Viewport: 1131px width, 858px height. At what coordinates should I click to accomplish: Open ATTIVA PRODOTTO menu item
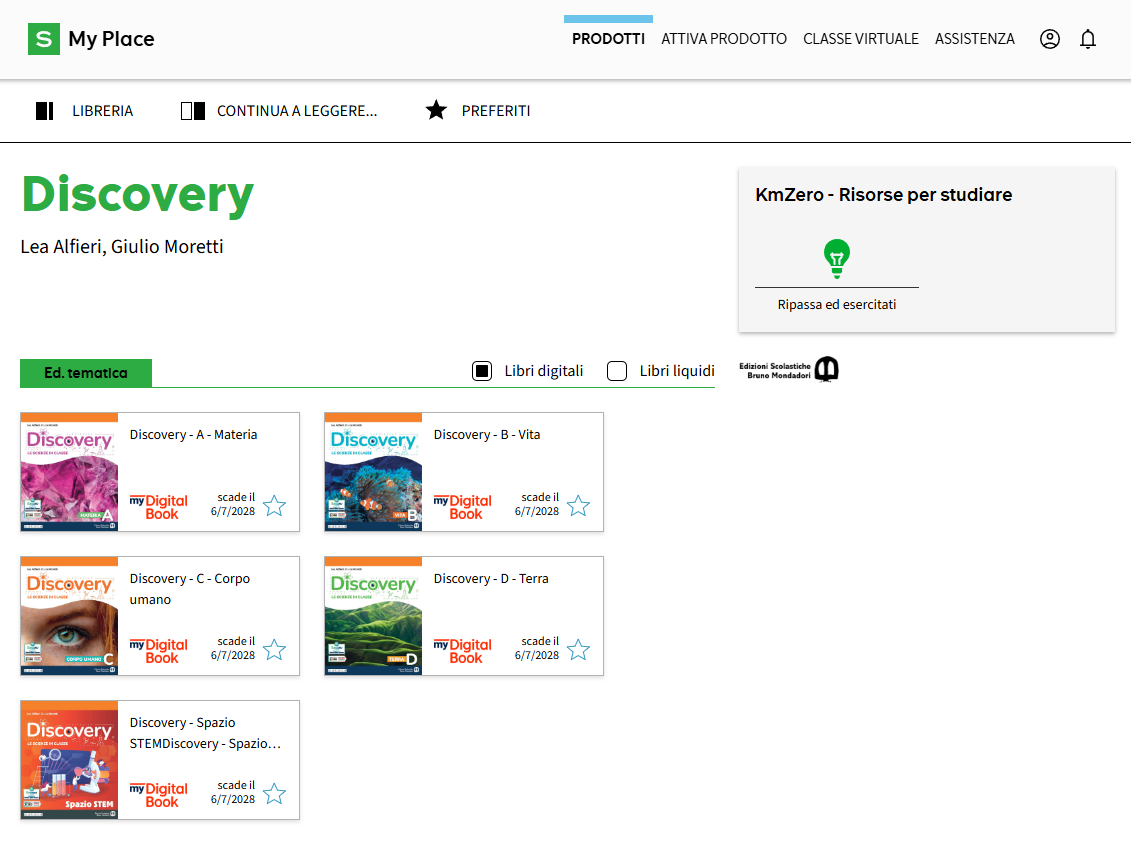click(724, 39)
